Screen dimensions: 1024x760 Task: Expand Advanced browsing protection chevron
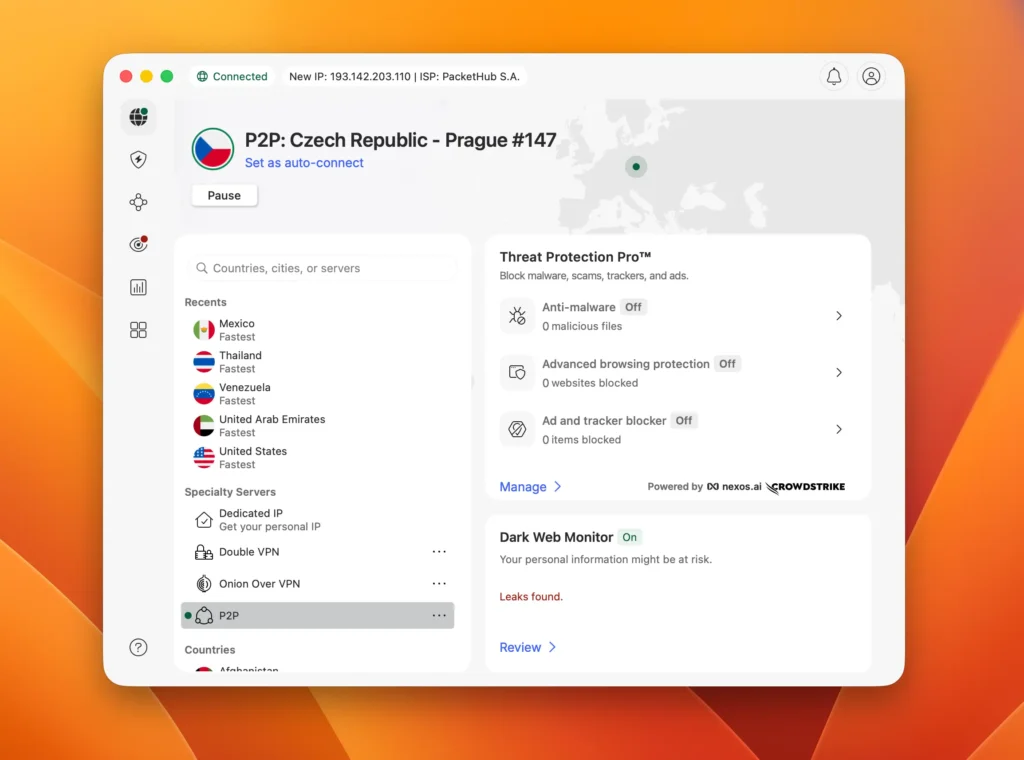coord(839,373)
